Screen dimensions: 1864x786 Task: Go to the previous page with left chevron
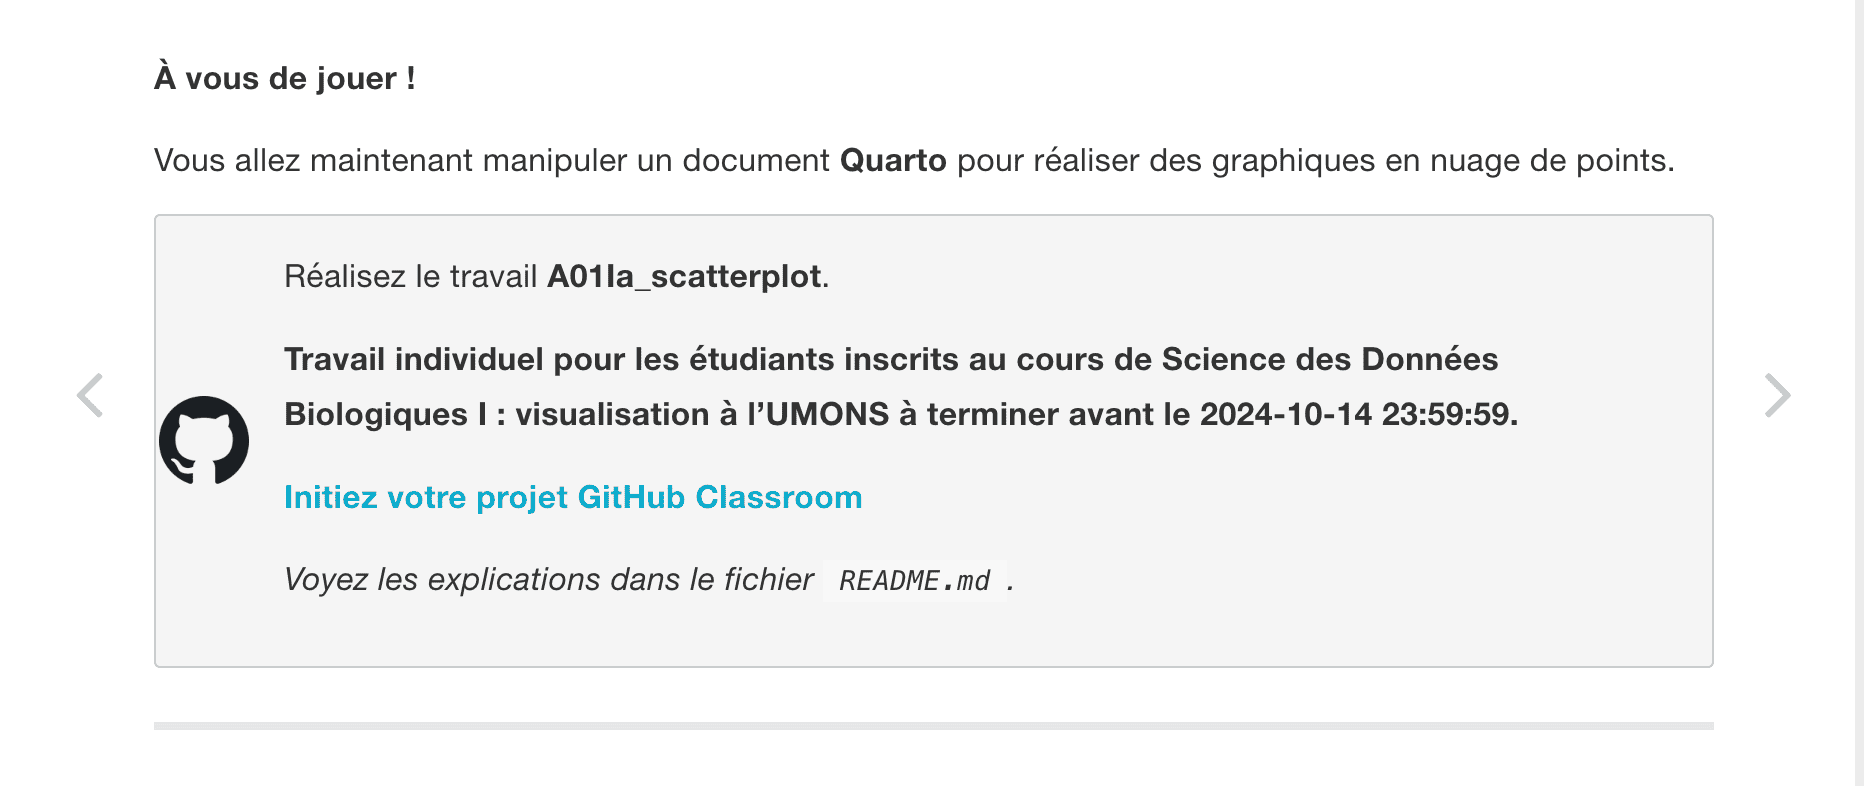pos(90,395)
